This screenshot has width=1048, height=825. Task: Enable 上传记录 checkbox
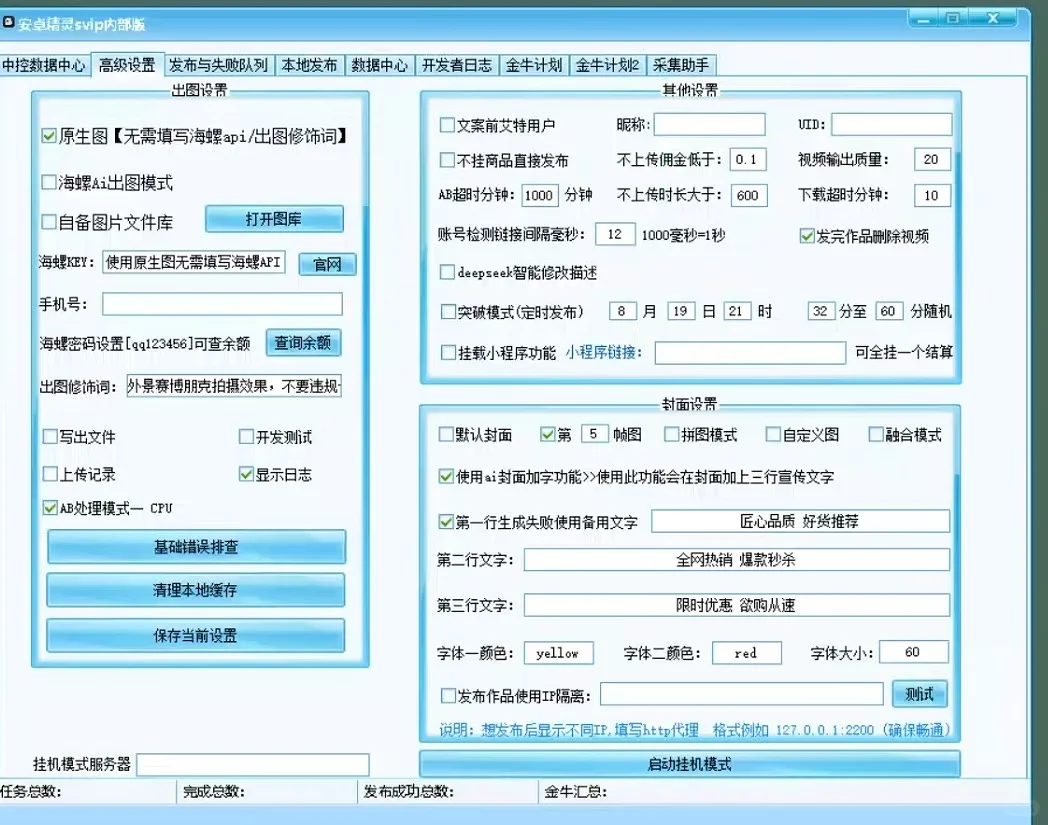tap(50, 474)
